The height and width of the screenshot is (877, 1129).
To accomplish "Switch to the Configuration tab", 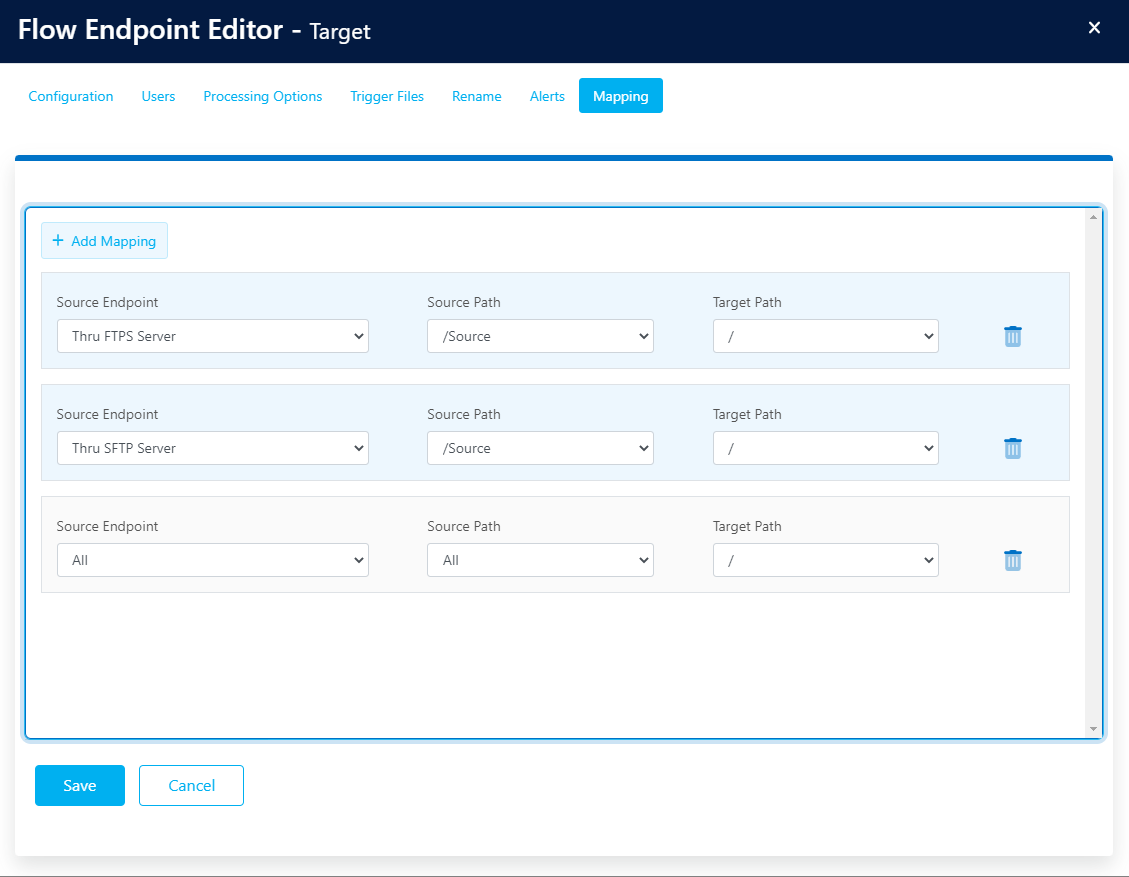I will [71, 97].
